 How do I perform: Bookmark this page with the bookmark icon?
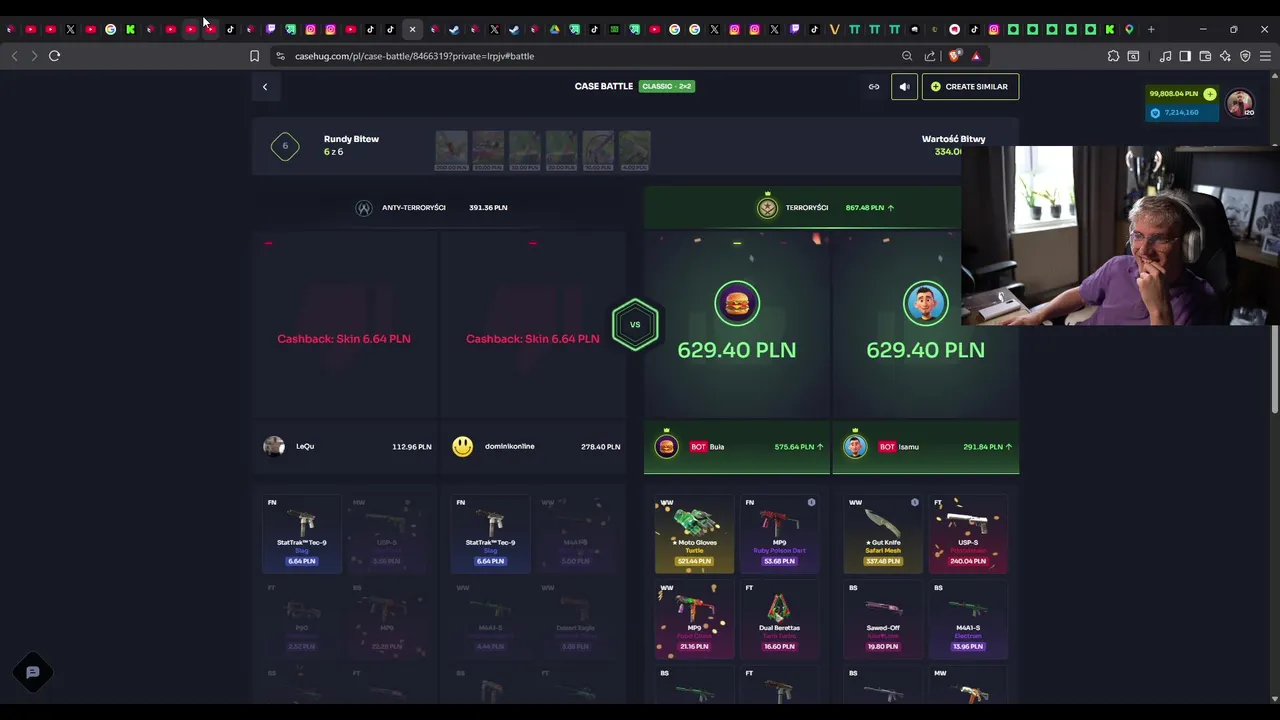pos(254,56)
